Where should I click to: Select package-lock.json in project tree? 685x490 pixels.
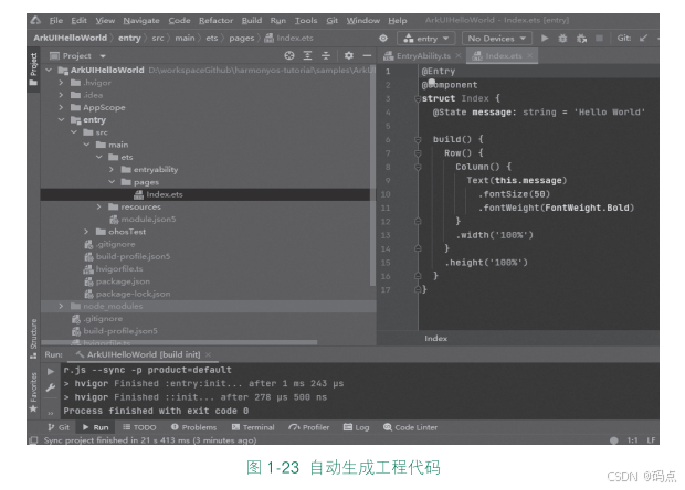point(133,294)
